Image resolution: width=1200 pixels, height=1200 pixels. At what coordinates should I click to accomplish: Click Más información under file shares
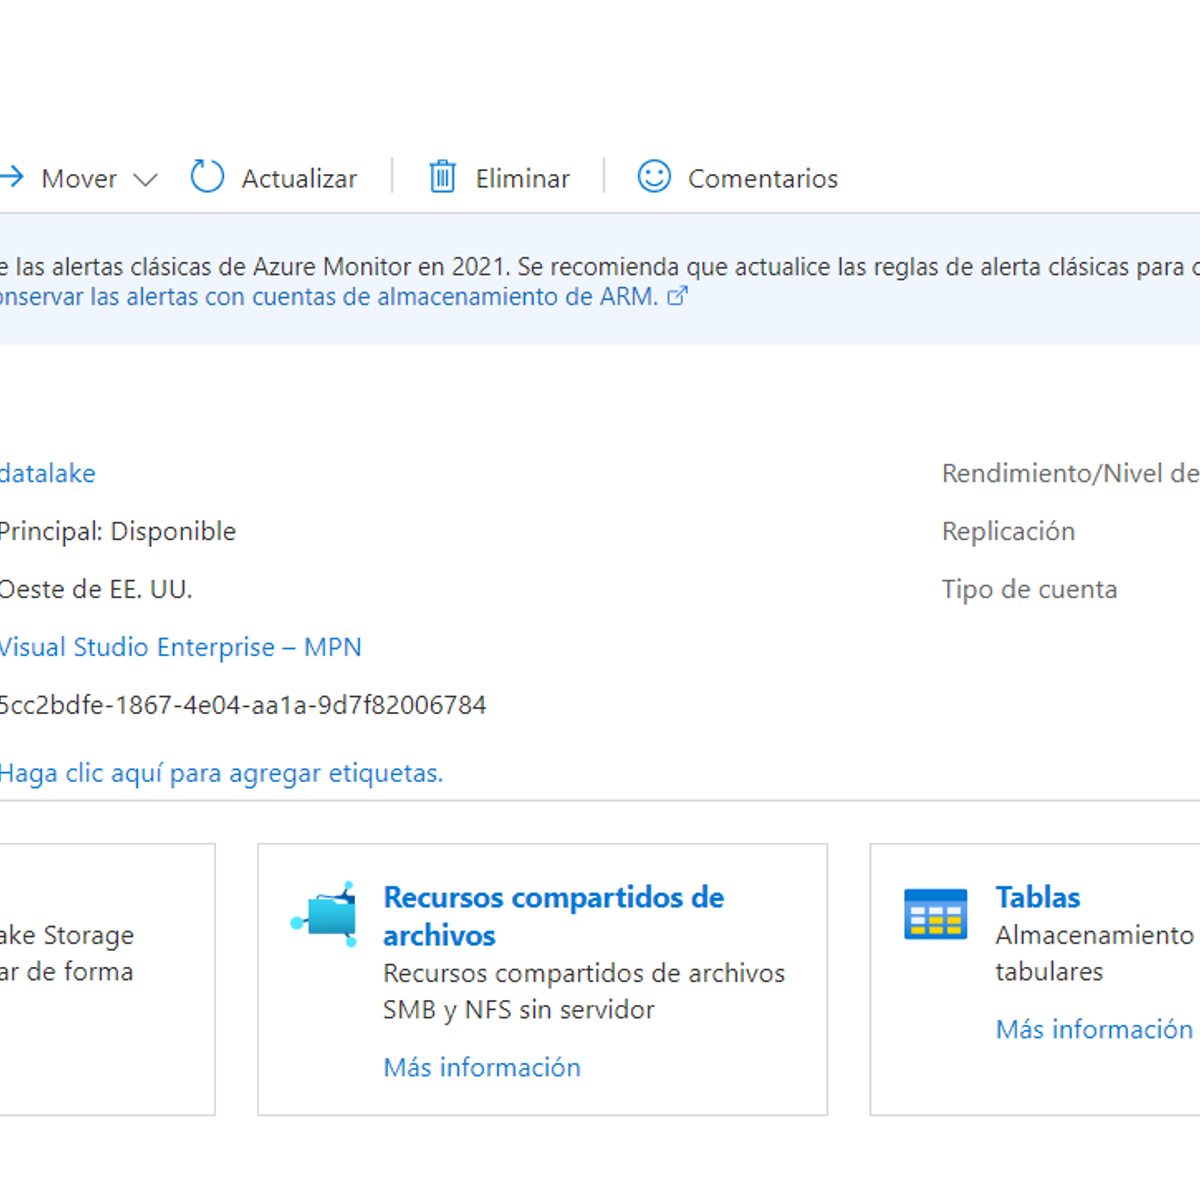coord(482,1067)
